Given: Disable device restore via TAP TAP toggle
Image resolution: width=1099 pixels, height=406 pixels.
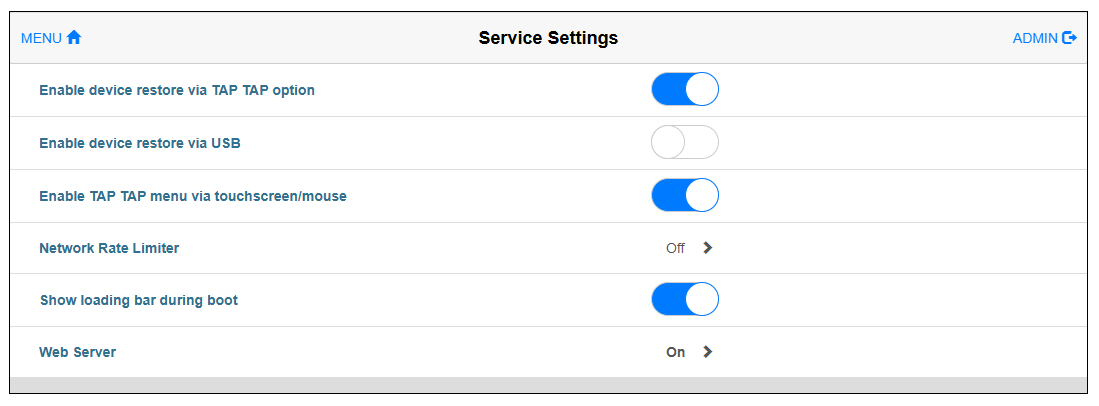Looking at the screenshot, I should [685, 90].
